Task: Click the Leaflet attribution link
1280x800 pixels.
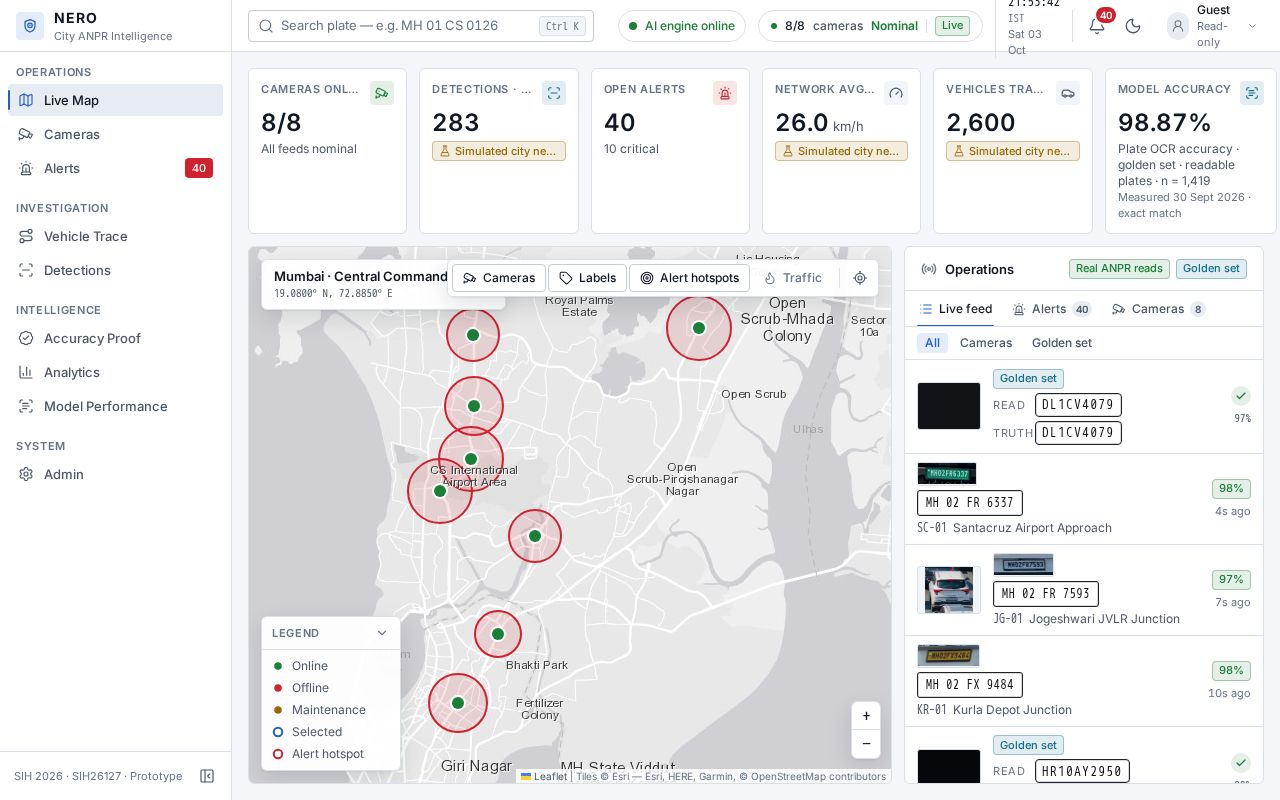Action: click(544, 776)
